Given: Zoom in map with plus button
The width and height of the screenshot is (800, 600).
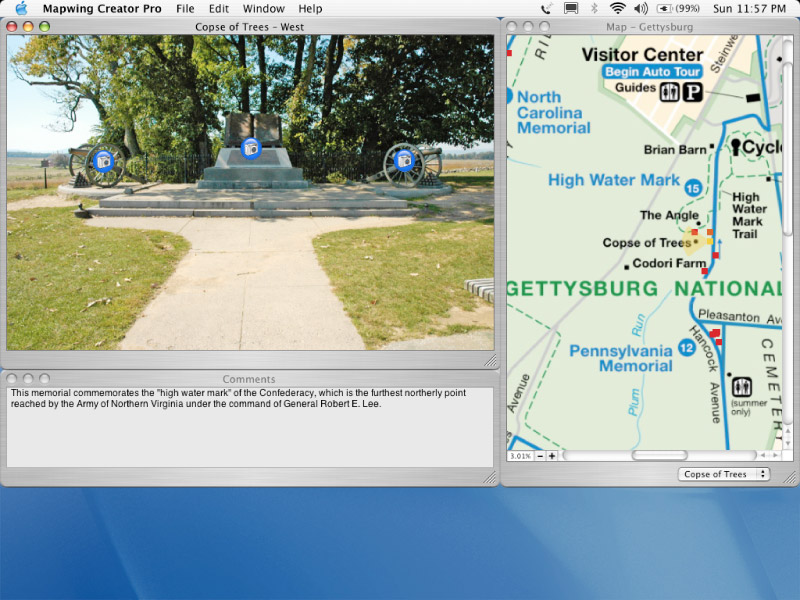Looking at the screenshot, I should click(552, 456).
